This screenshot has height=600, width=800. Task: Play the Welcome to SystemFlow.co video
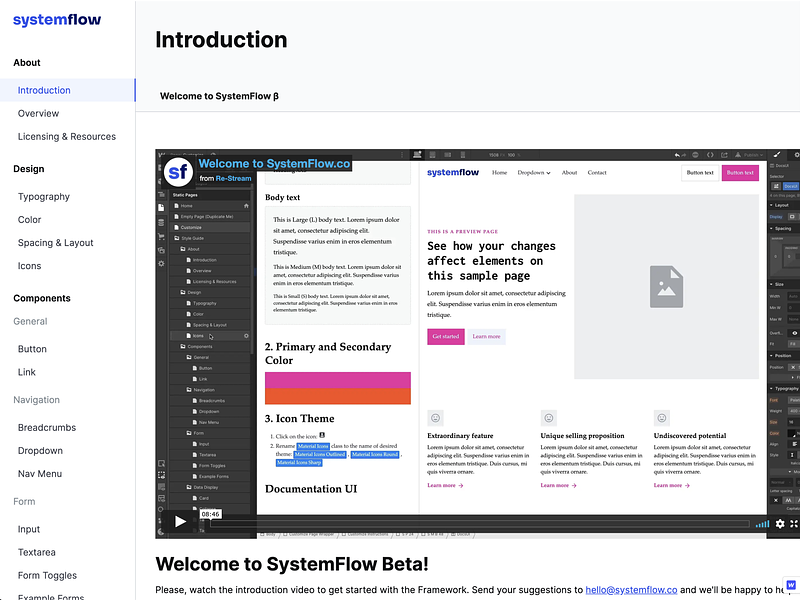tap(180, 521)
